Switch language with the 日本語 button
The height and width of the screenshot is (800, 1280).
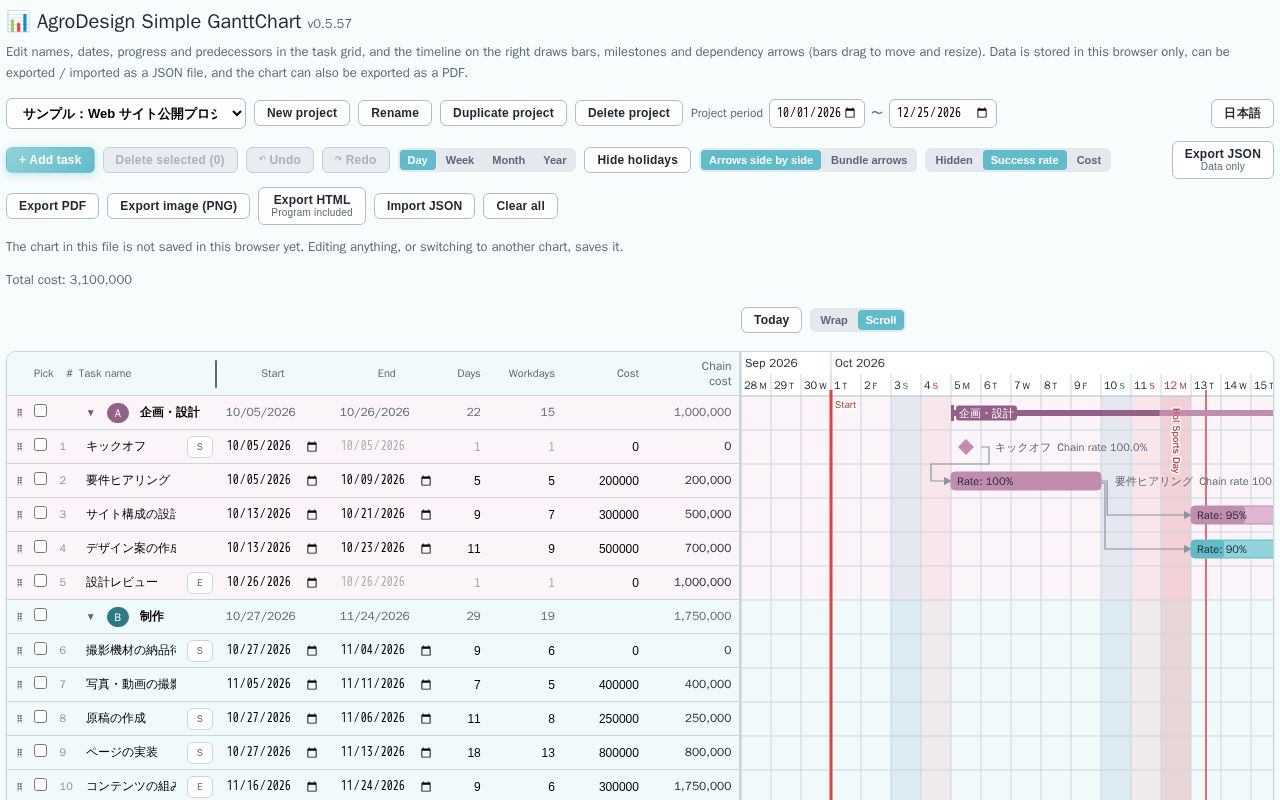pos(1242,113)
